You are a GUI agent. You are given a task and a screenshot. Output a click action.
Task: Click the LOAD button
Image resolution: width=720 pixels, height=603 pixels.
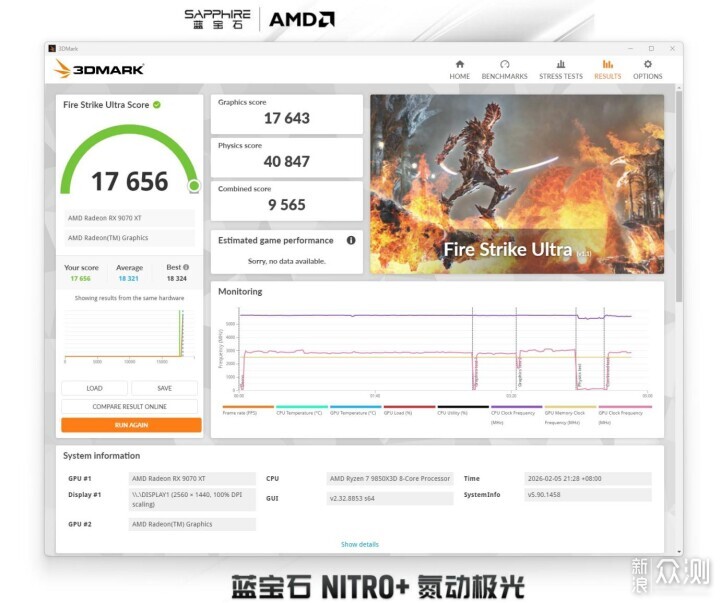click(x=95, y=388)
